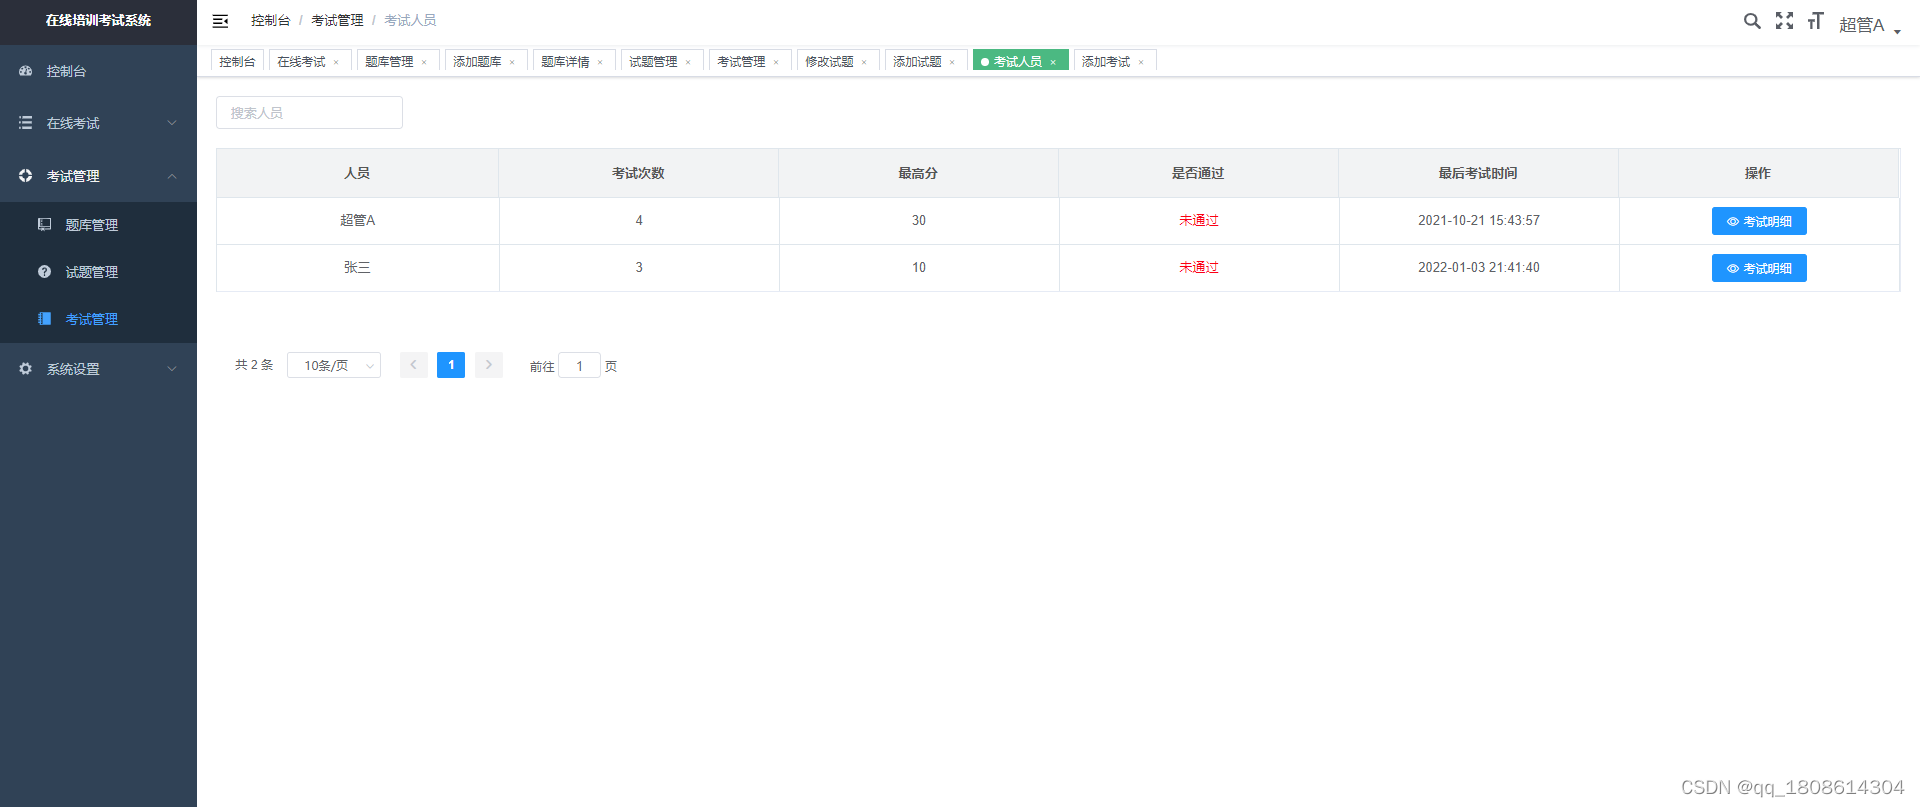The image size is (1920, 807).
Task: Click the 控制台 dashboard sidebar icon
Action: click(x=26, y=71)
